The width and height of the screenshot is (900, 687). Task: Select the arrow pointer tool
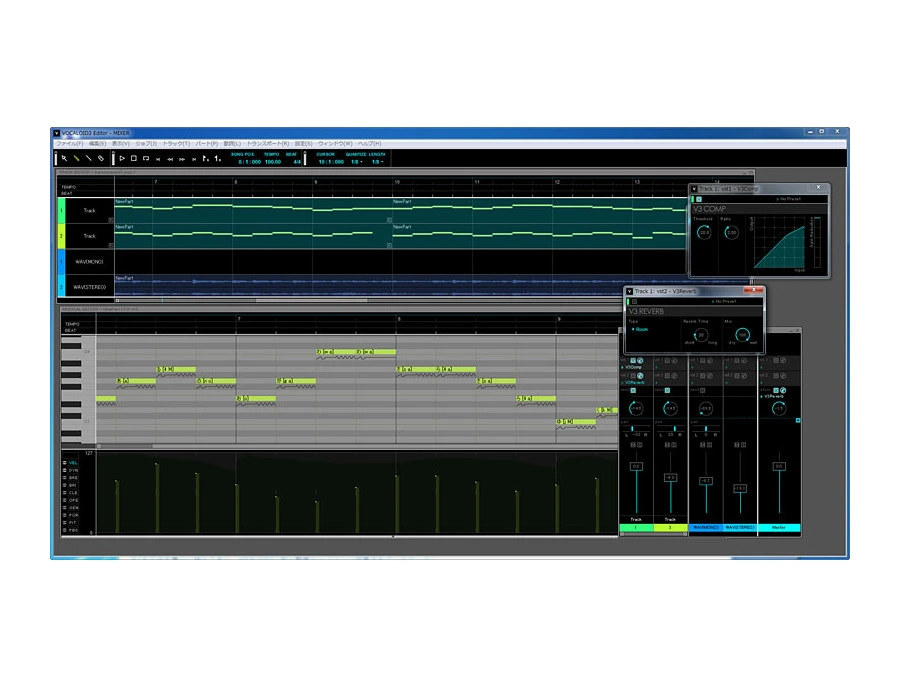[x=64, y=158]
